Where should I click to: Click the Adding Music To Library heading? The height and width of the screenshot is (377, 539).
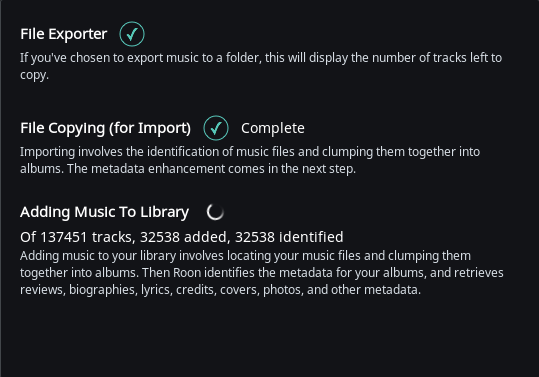[x=104, y=212]
